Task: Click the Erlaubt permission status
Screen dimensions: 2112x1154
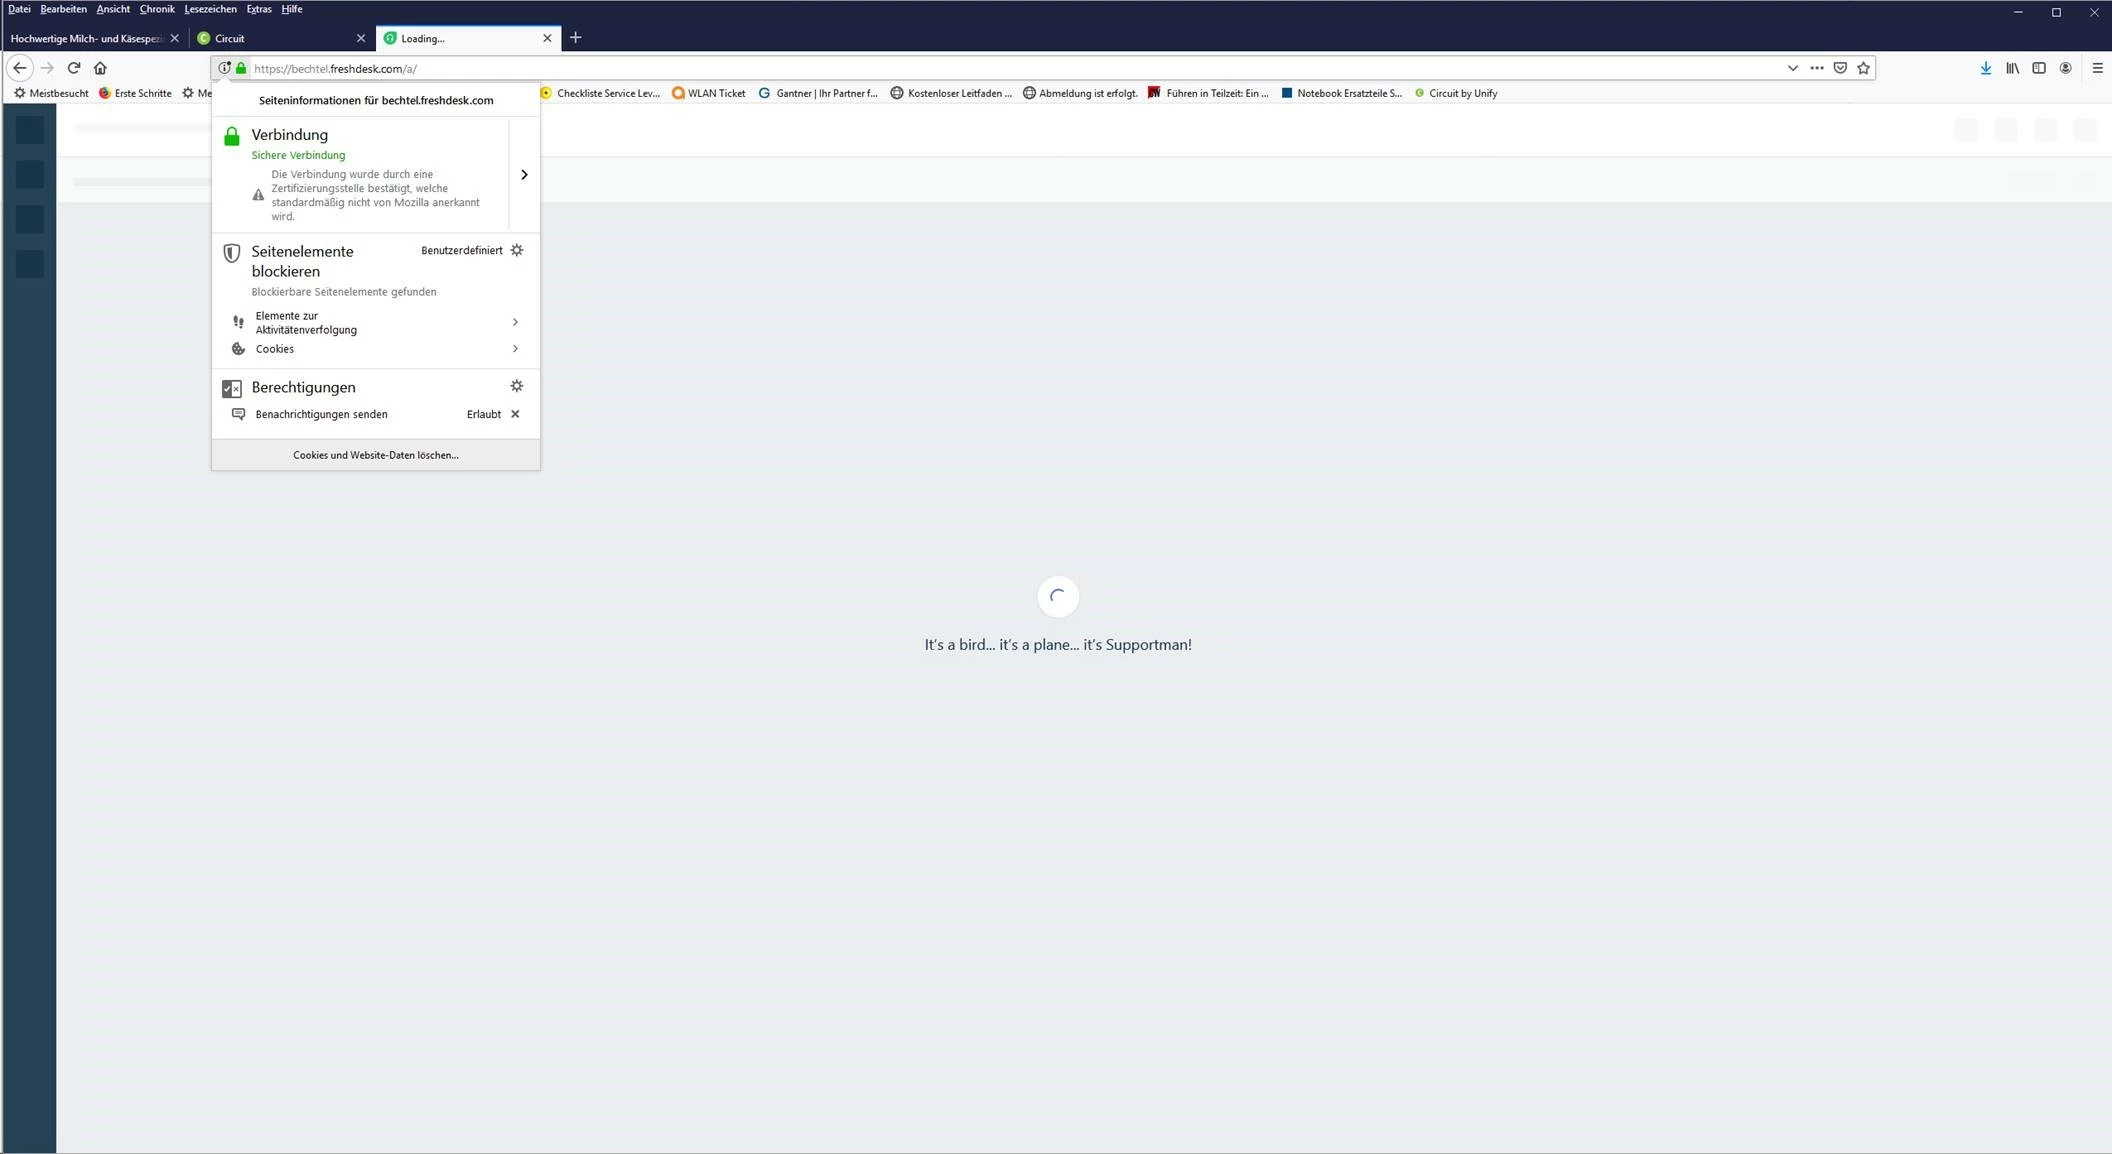Action: click(484, 414)
